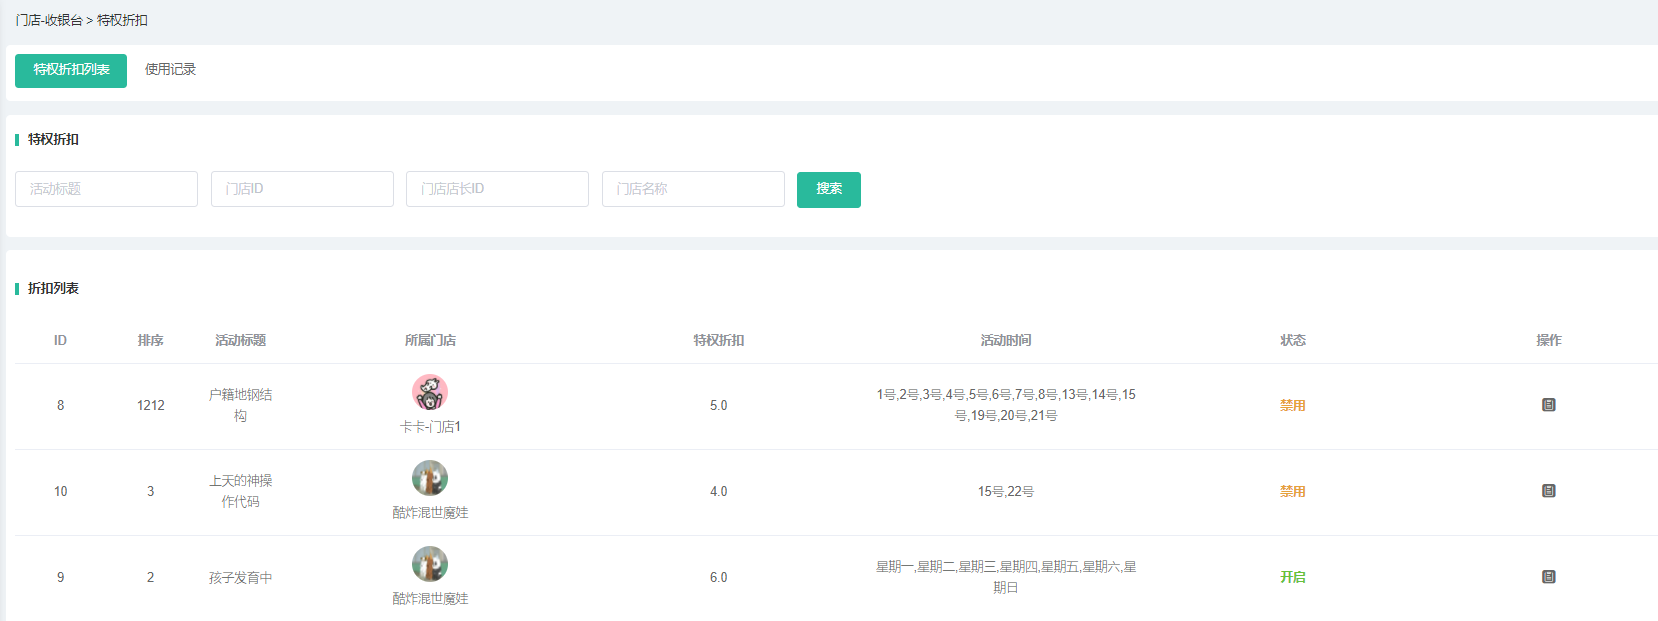Focus the 活动标题 search field
1658x621 pixels.
coord(106,189)
